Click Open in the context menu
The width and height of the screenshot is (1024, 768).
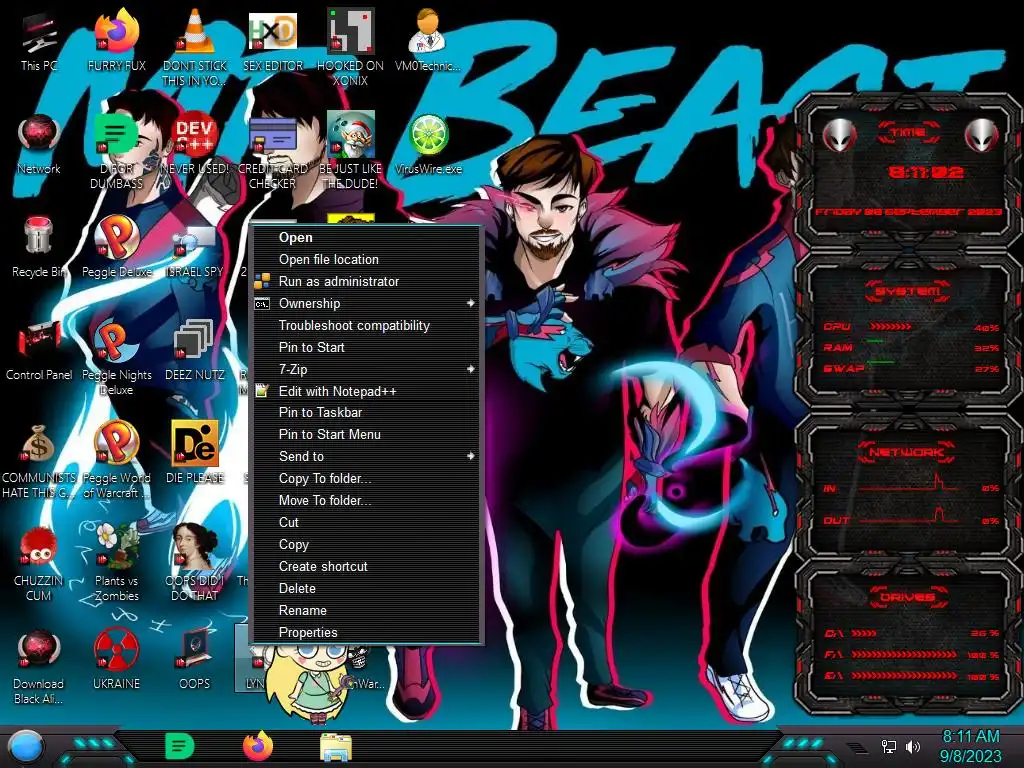click(366, 238)
